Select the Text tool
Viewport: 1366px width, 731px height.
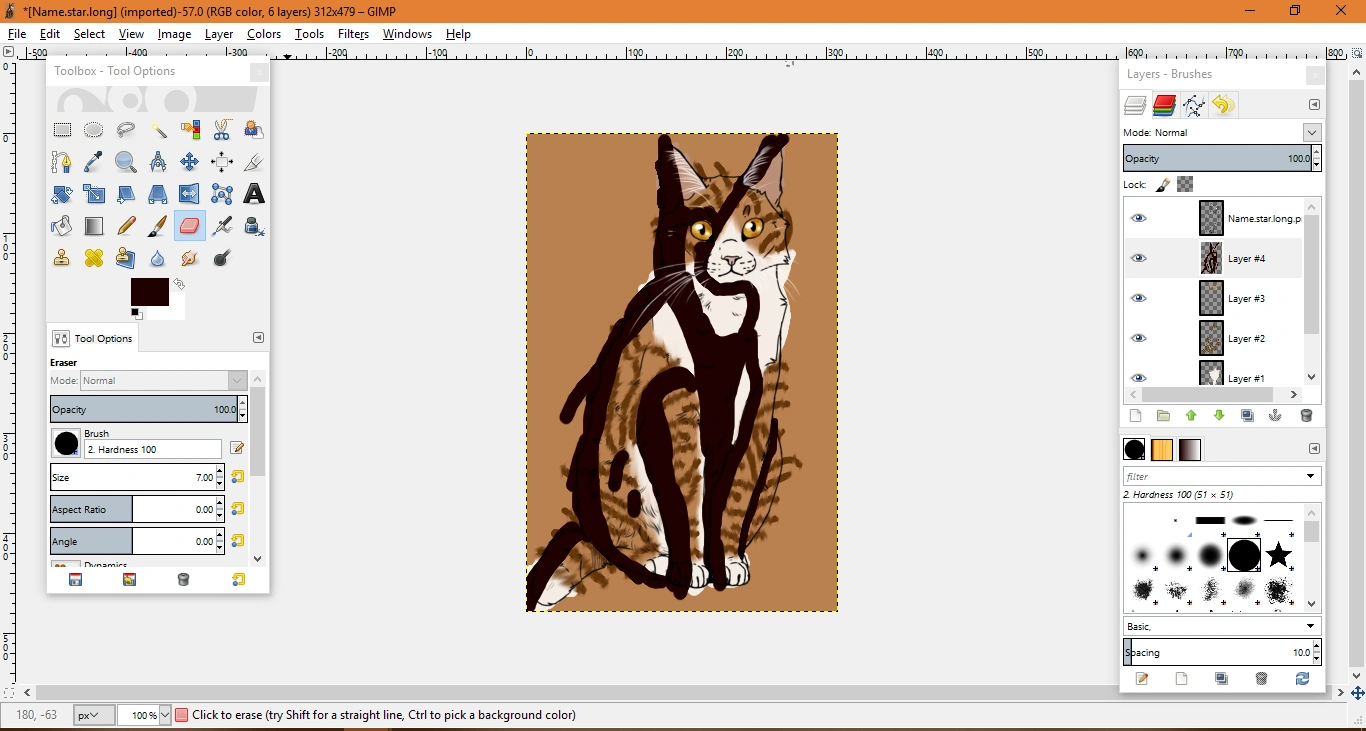point(254,194)
